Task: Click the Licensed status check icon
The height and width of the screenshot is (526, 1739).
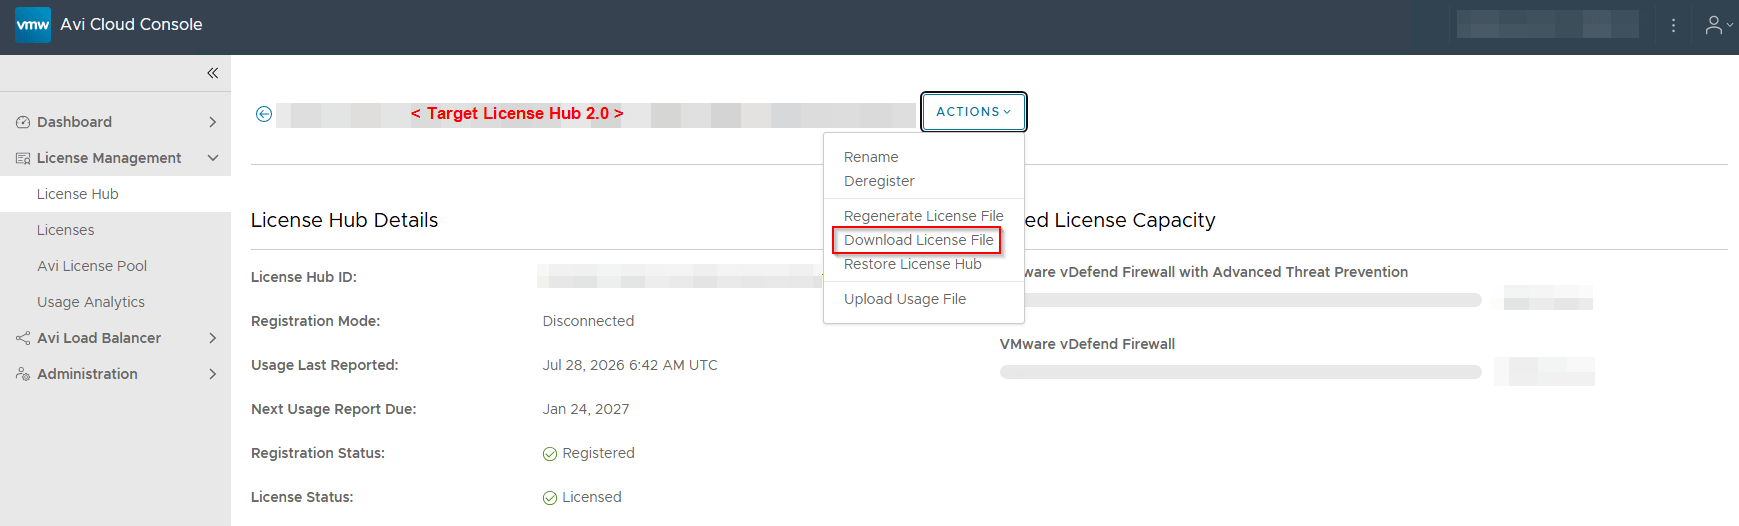Action: pyautogui.click(x=550, y=498)
